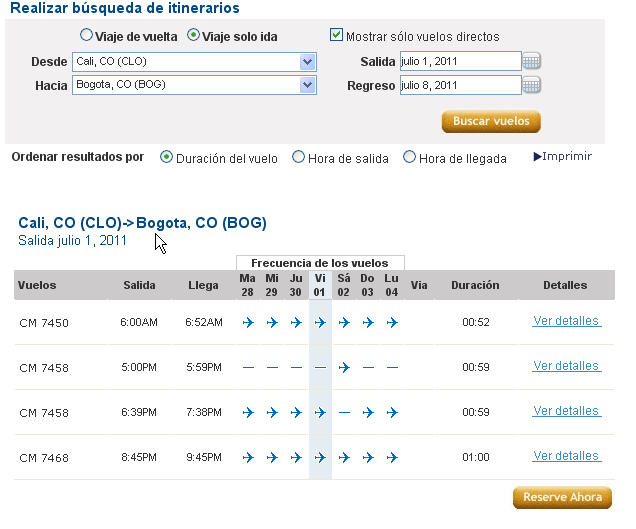
Task: Open the Salida date calendar picker
Action: pyautogui.click(x=531, y=61)
